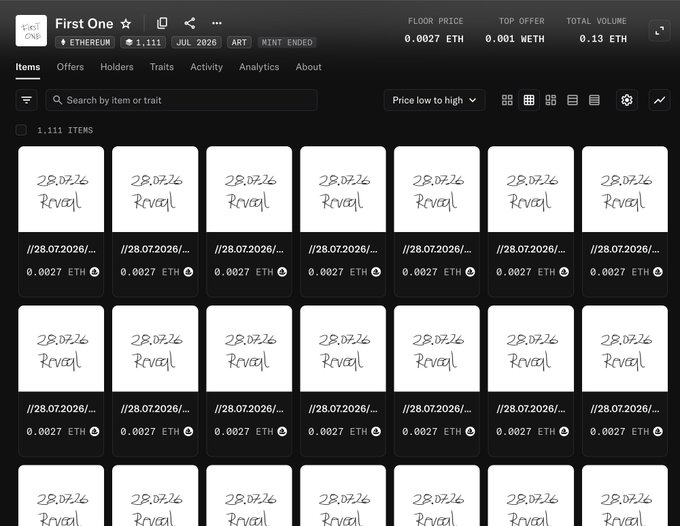Switch to large grid view
Viewport: 680px width, 526px height.
(x=507, y=100)
